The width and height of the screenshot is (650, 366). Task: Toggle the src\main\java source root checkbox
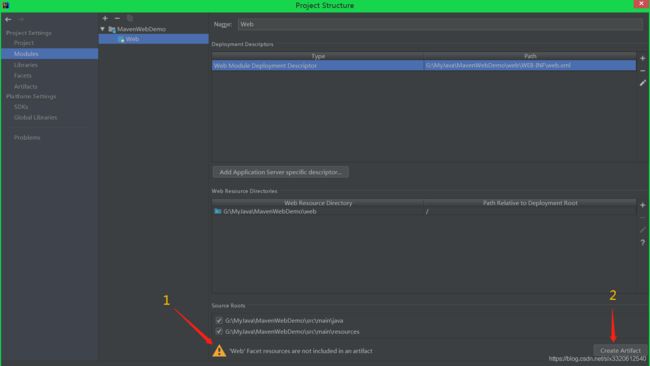pos(219,320)
